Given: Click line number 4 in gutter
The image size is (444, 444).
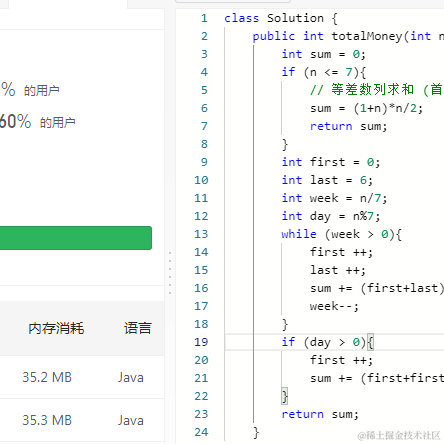Looking at the screenshot, I should pos(204,72).
